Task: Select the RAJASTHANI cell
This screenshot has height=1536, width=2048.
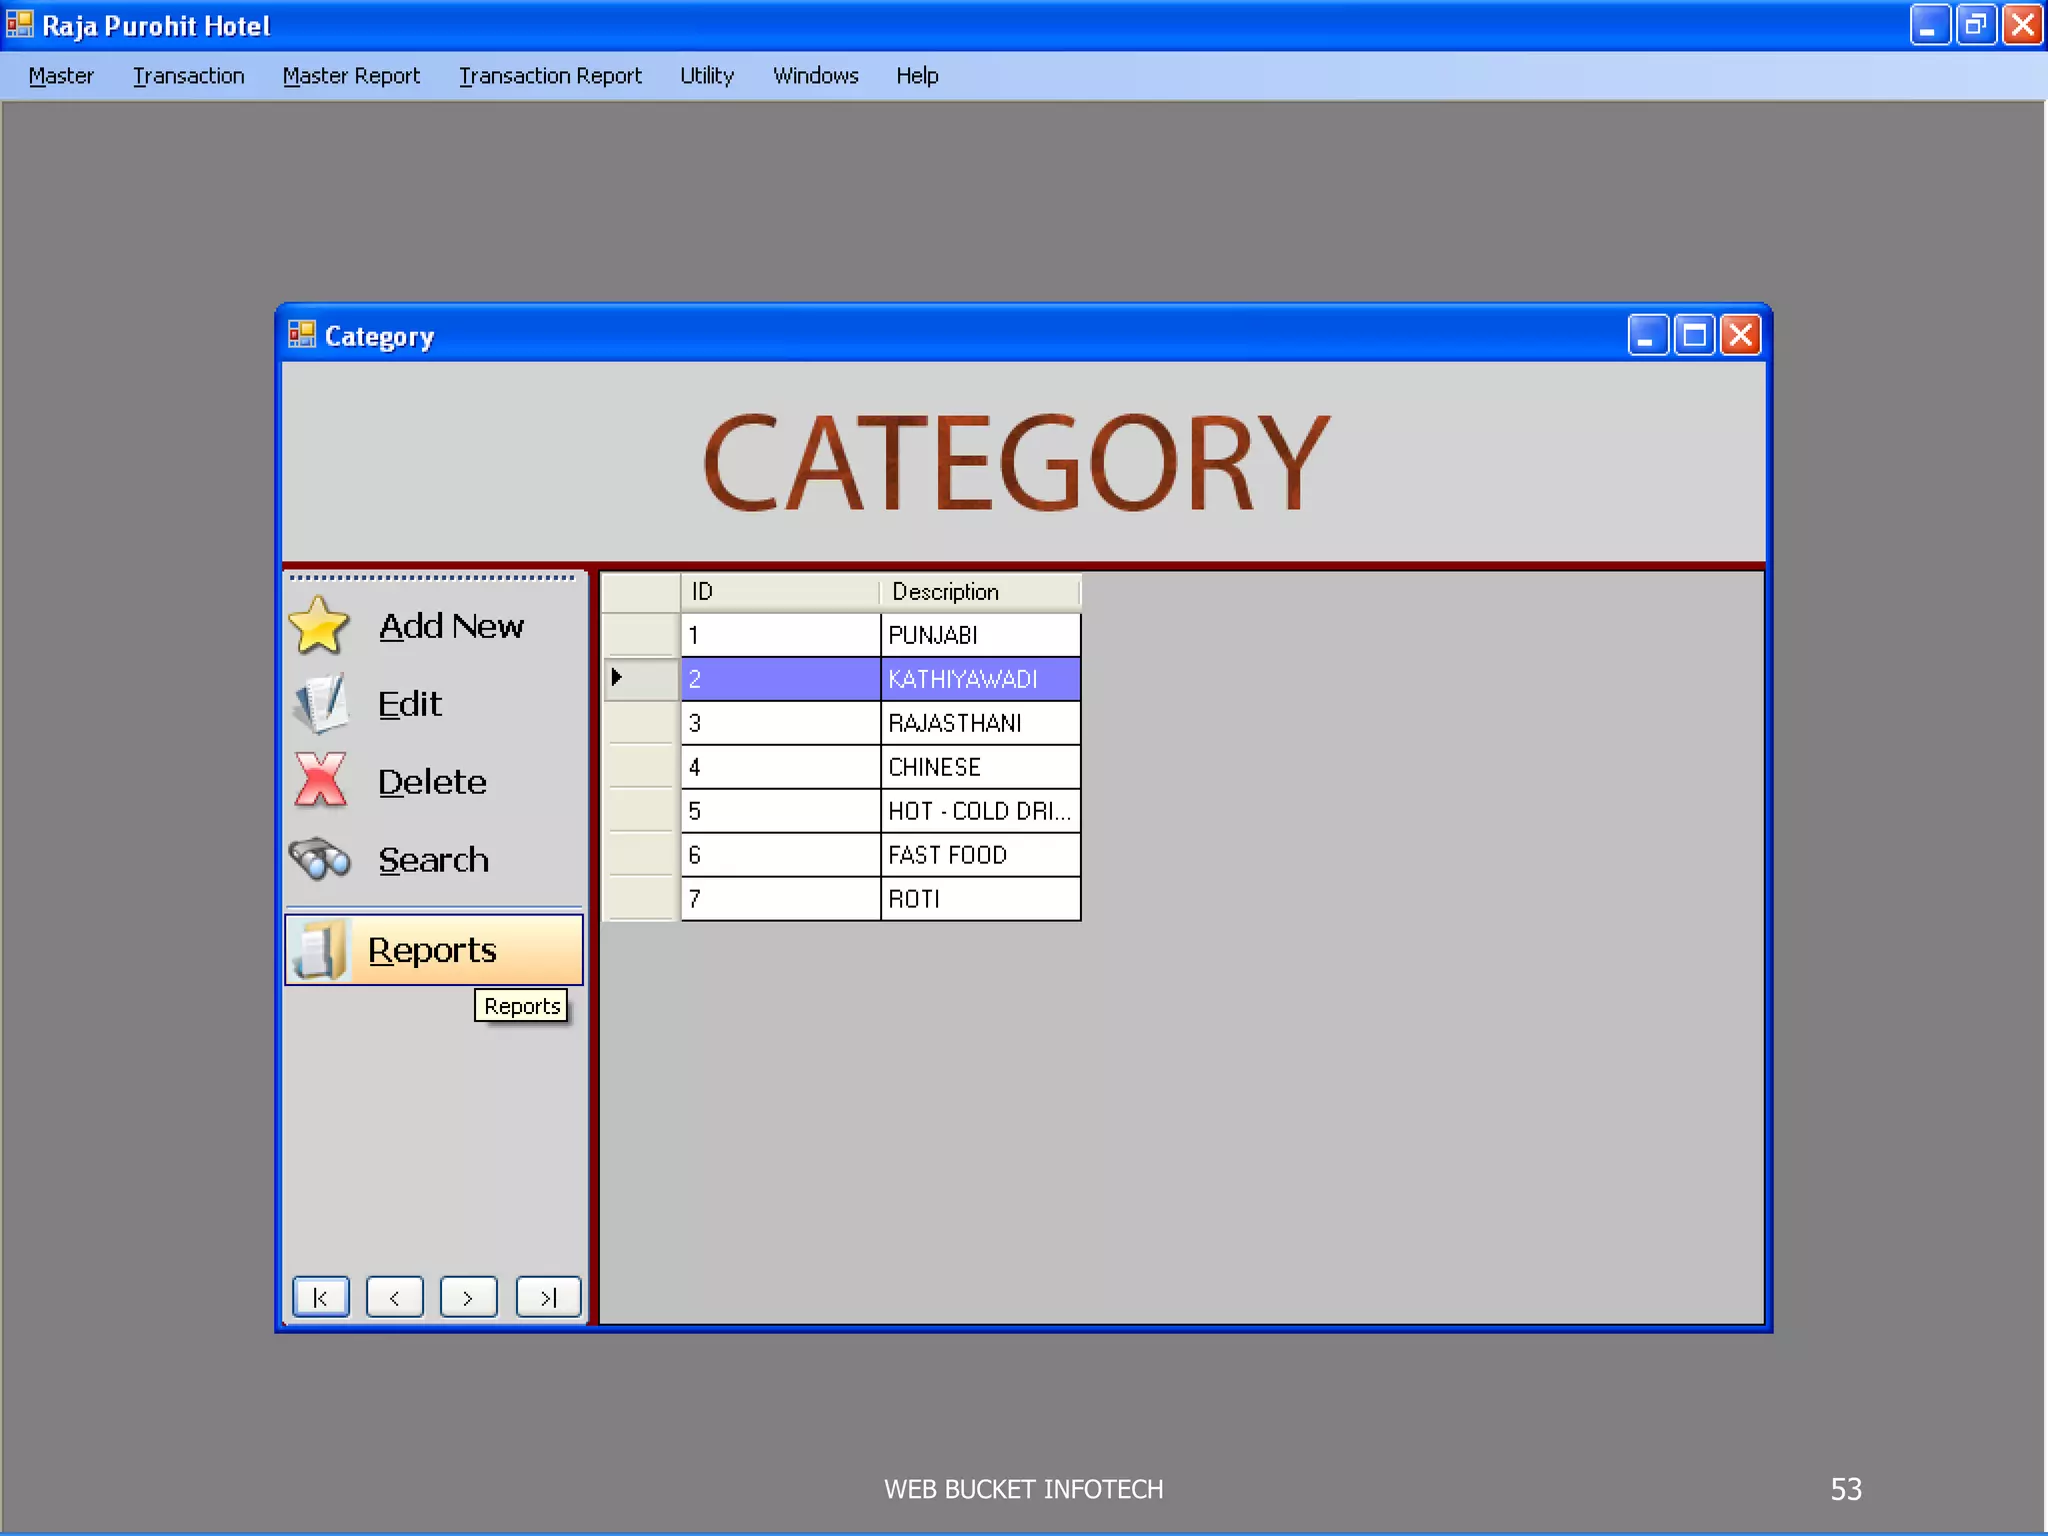Action: point(980,723)
